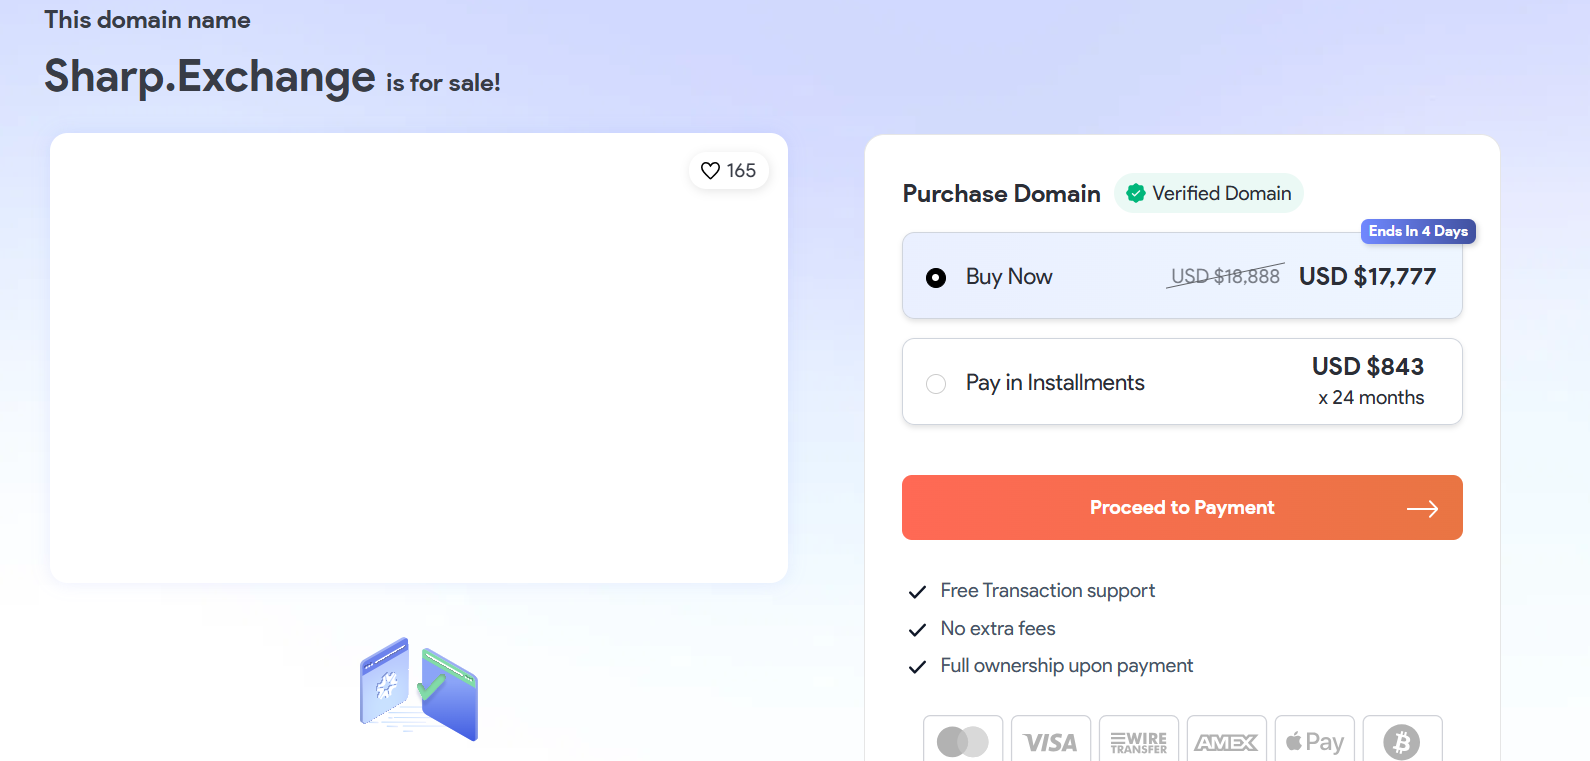Click the green Verified Domain checkmark badge

[1136, 193]
